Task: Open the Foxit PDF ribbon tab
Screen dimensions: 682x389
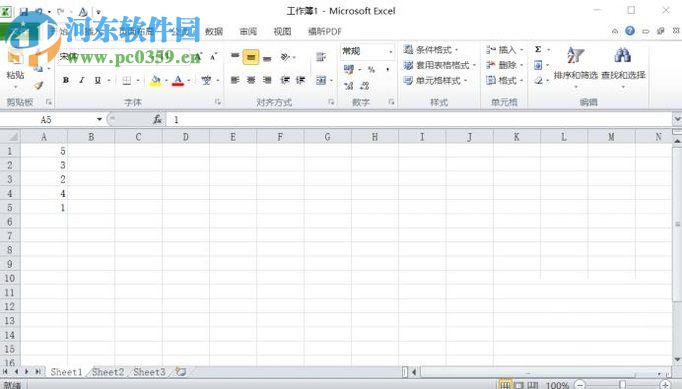Action: 324,31
